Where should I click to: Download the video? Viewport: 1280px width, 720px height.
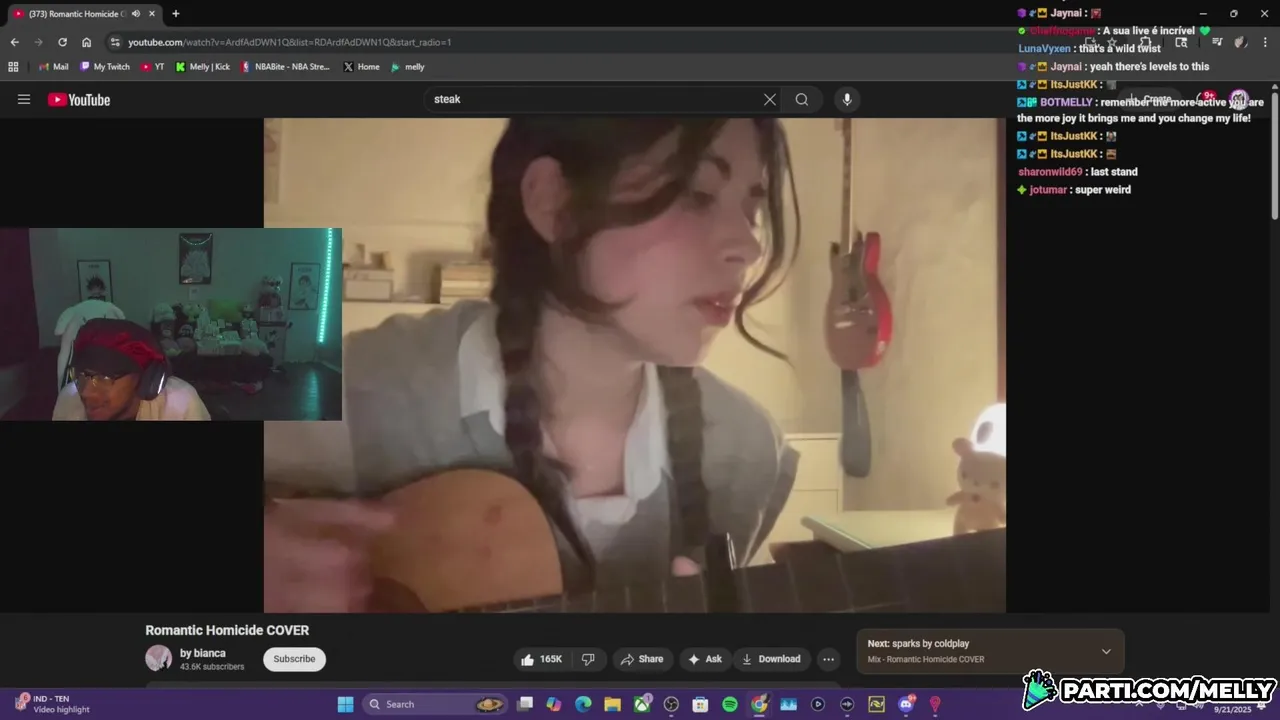click(x=771, y=659)
